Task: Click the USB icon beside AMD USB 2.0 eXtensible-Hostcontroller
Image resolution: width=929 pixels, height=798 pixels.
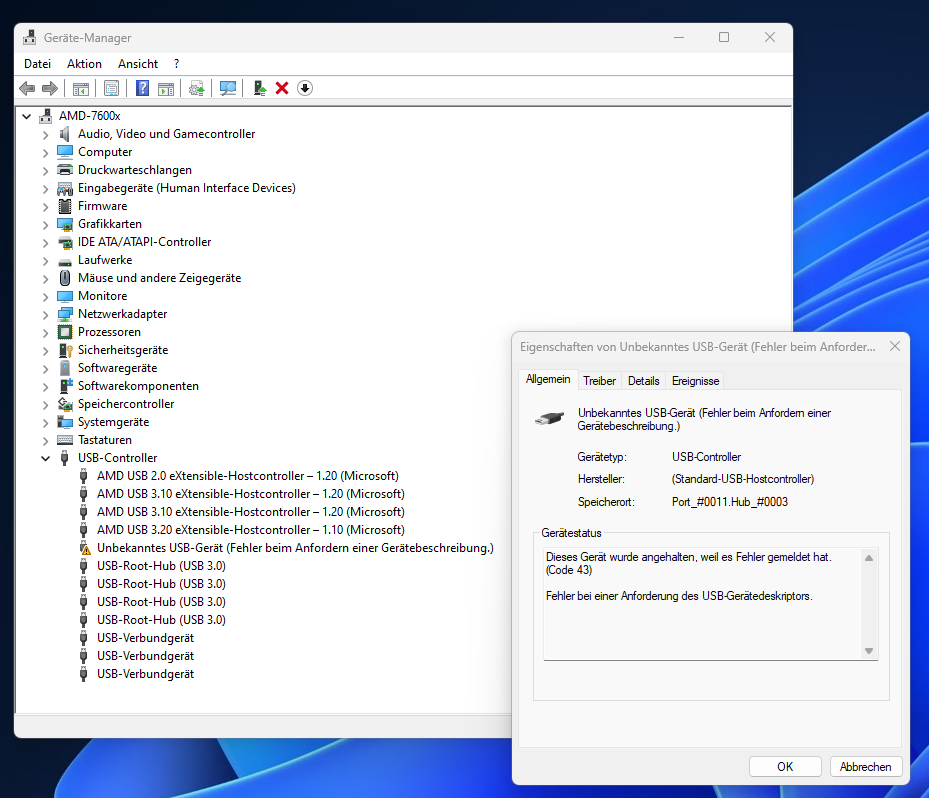Action: pos(84,476)
